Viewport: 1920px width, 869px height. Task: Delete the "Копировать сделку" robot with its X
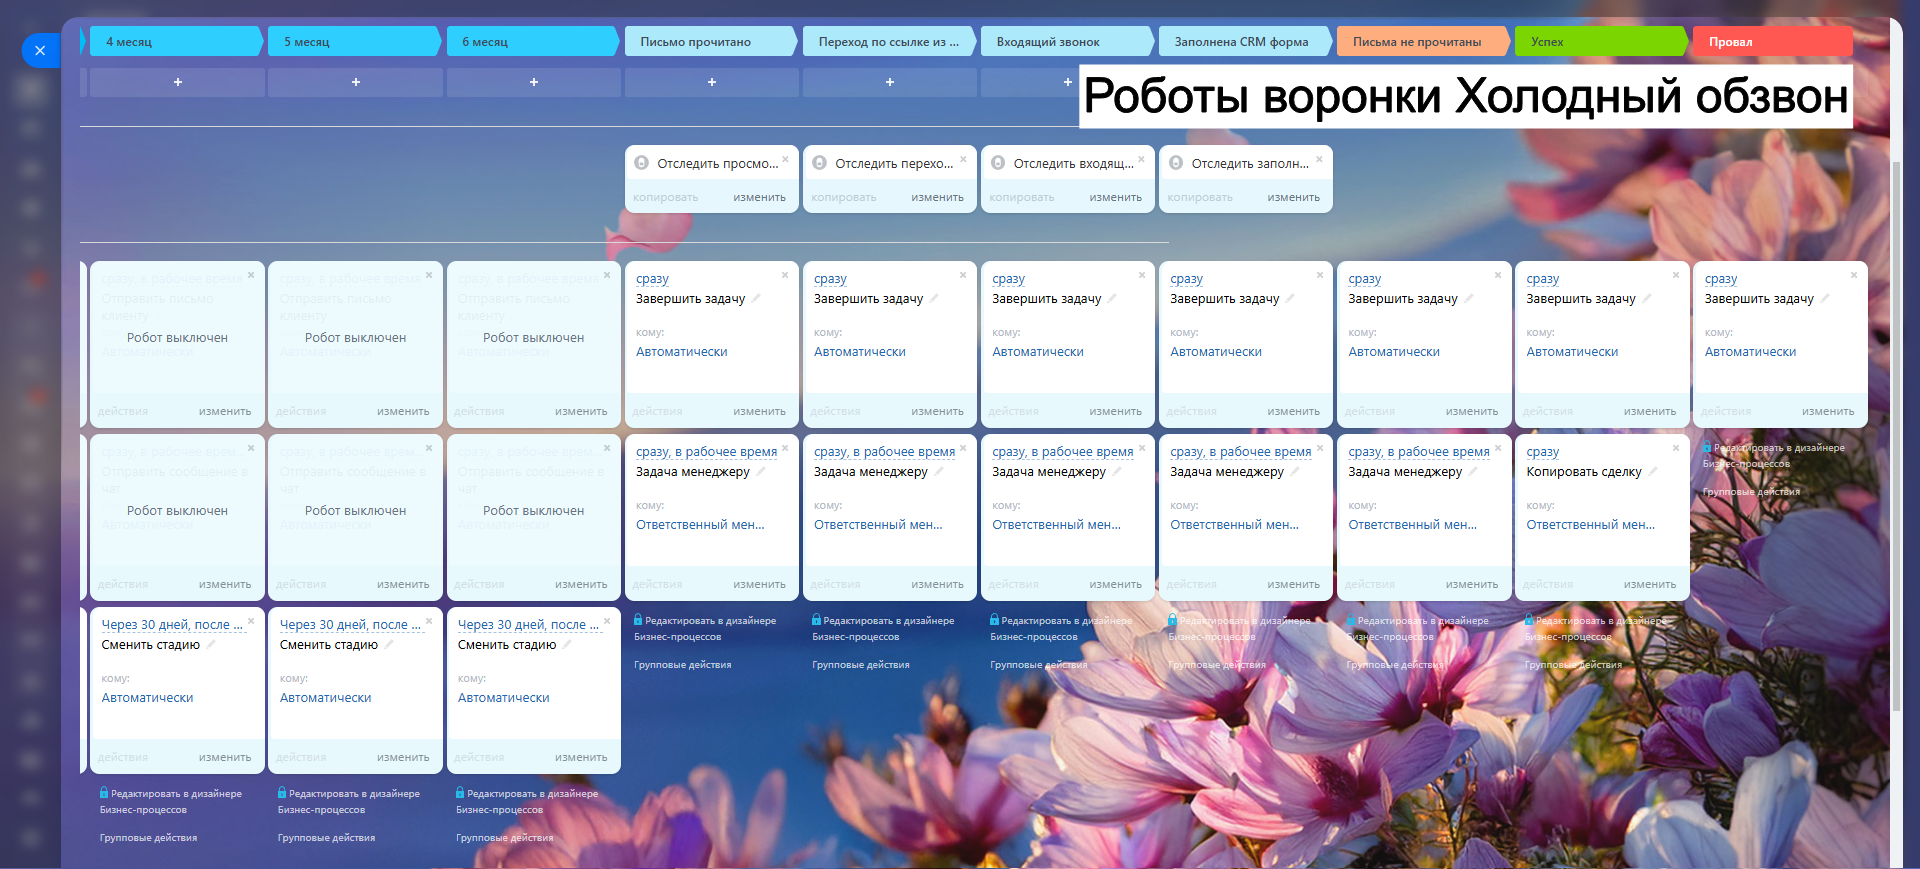pyautogui.click(x=1676, y=448)
